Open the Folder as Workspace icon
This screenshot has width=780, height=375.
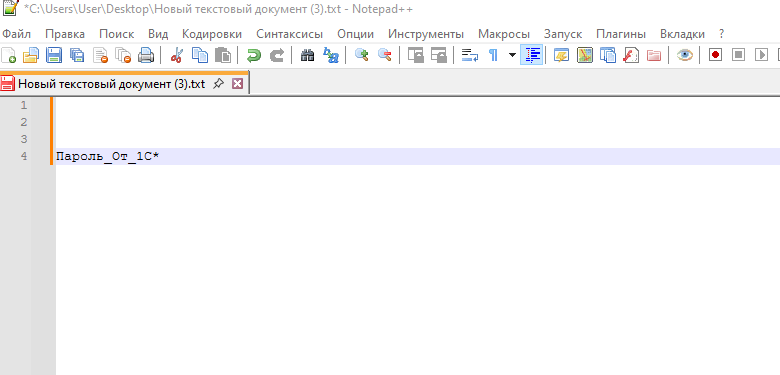(654, 55)
